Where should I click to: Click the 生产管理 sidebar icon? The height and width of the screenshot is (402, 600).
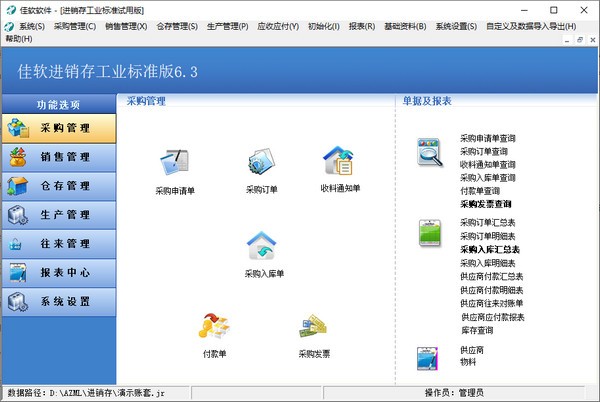[x=18, y=215]
